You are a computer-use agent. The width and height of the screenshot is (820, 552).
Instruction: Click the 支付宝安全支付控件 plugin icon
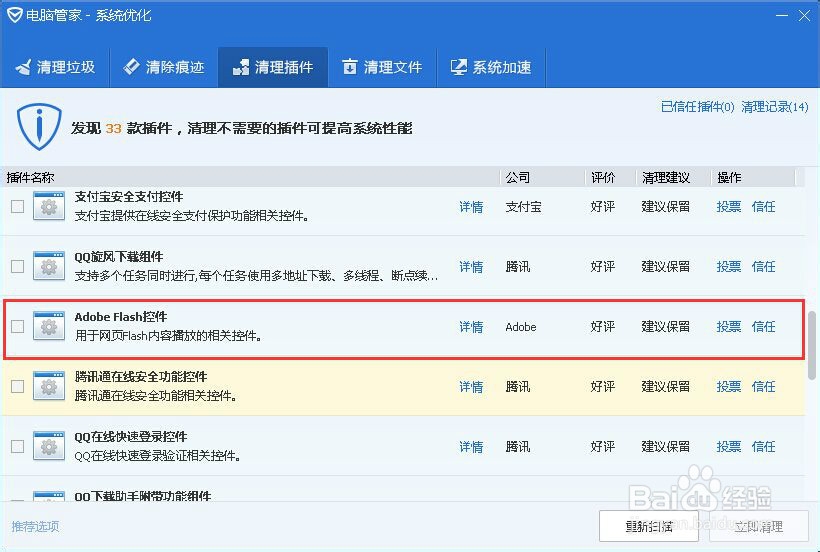coord(49,206)
